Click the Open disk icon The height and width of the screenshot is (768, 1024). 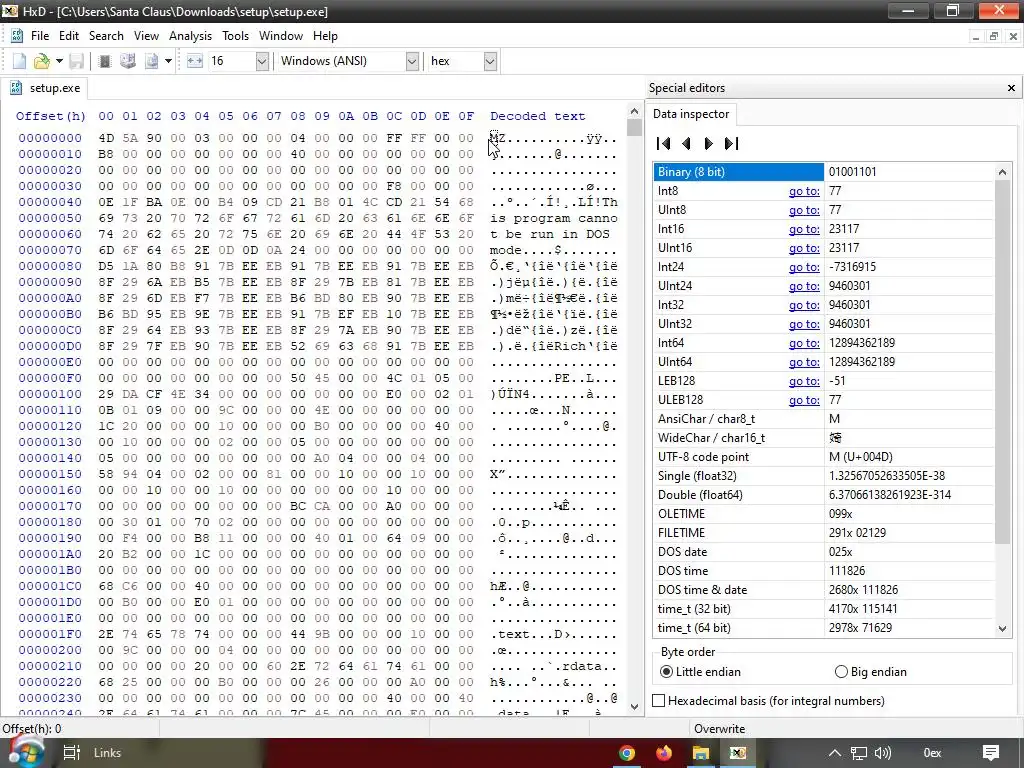click(x=128, y=61)
